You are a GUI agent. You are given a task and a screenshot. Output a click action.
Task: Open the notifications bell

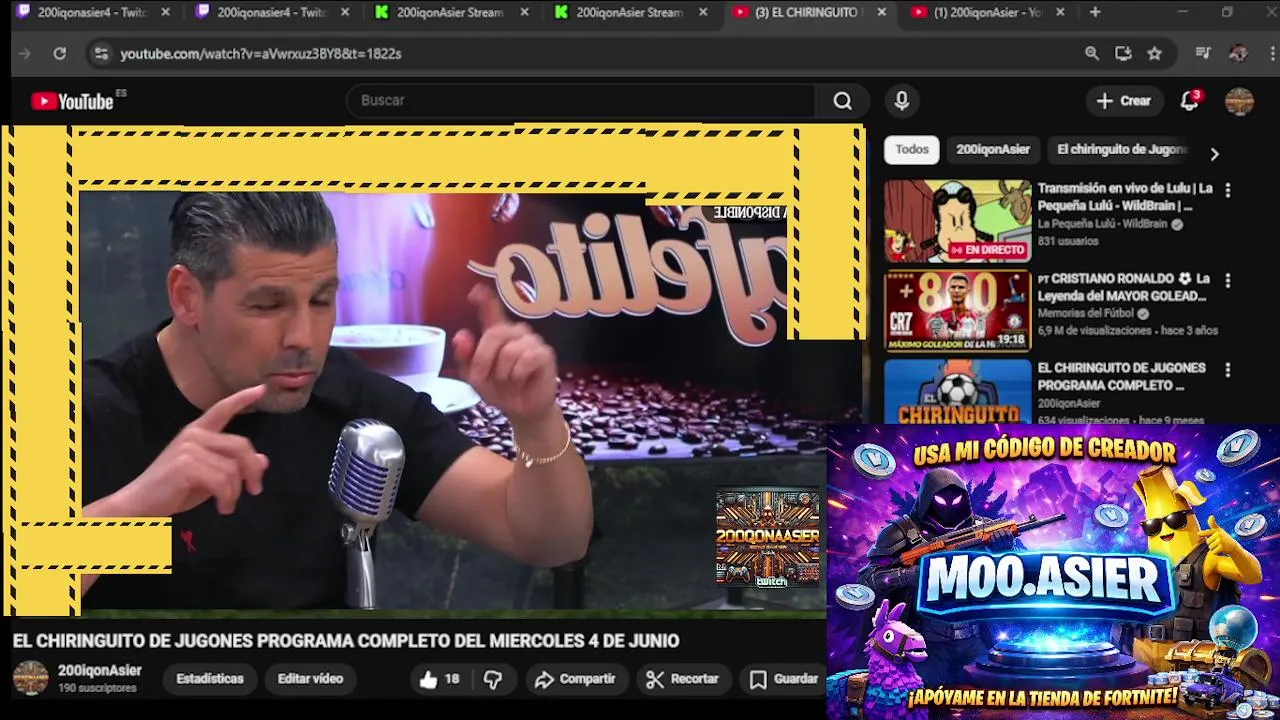pos(1189,101)
